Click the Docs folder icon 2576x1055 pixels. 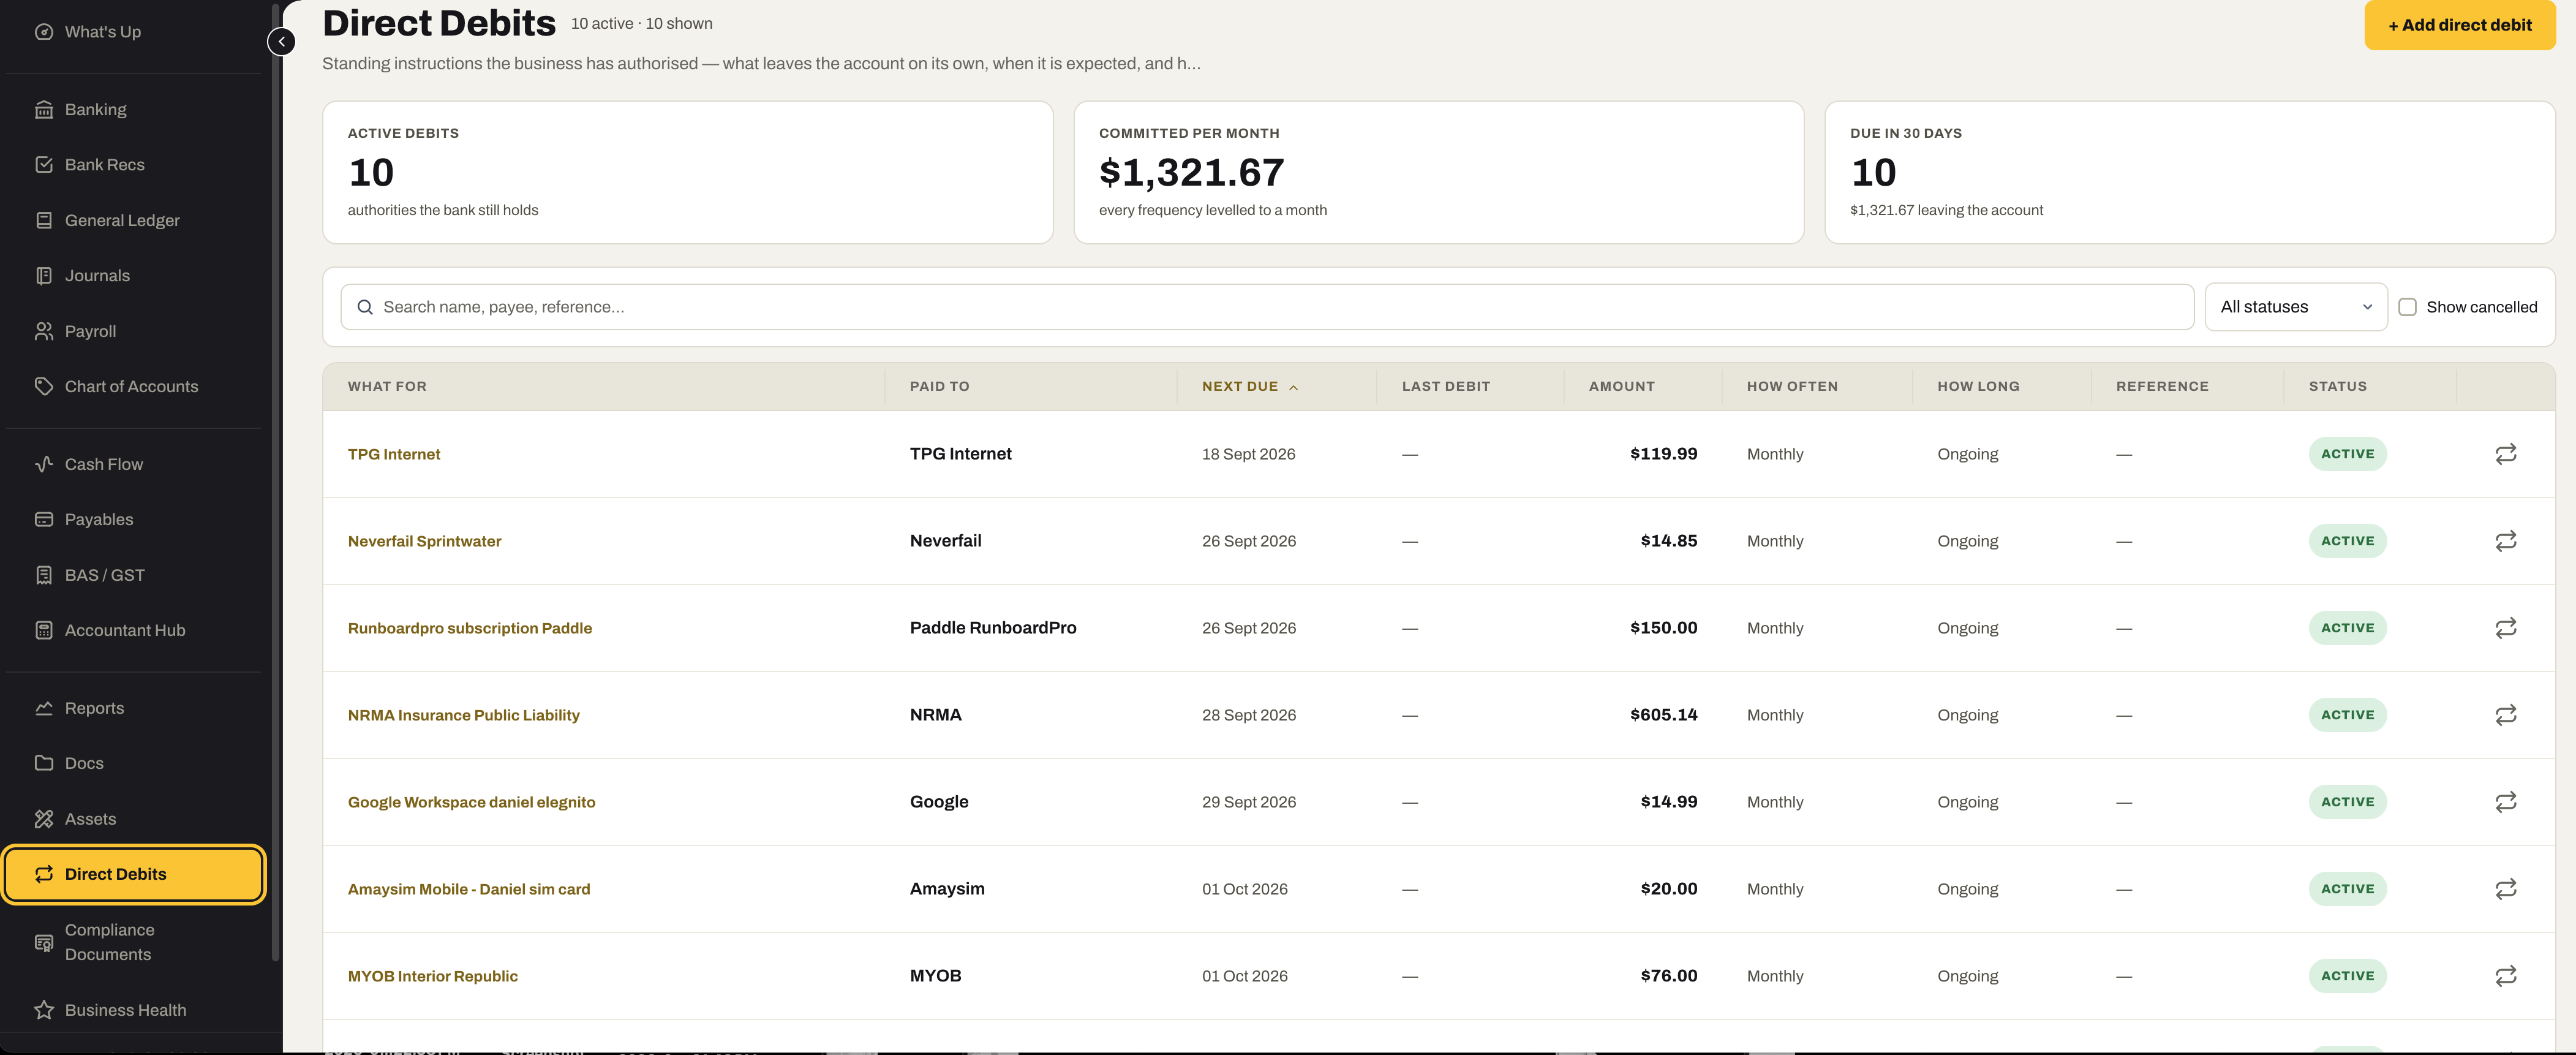click(44, 763)
